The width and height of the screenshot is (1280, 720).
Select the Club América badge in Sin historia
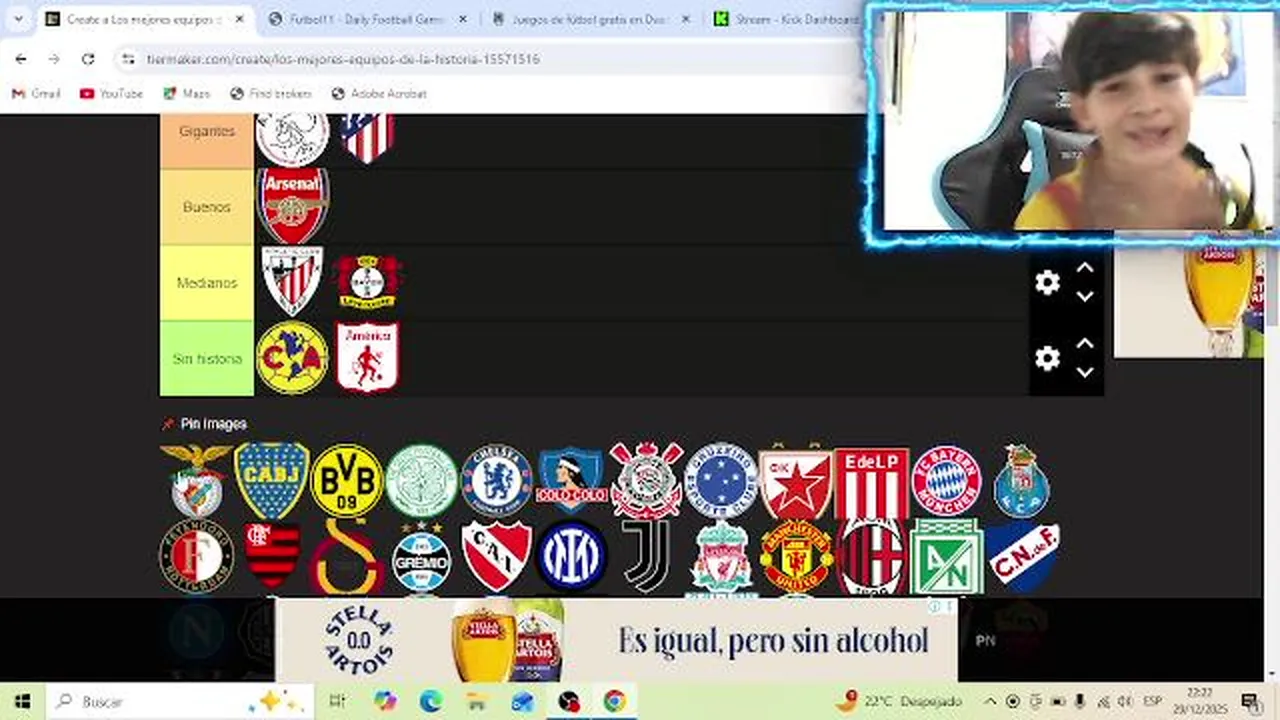tap(292, 358)
